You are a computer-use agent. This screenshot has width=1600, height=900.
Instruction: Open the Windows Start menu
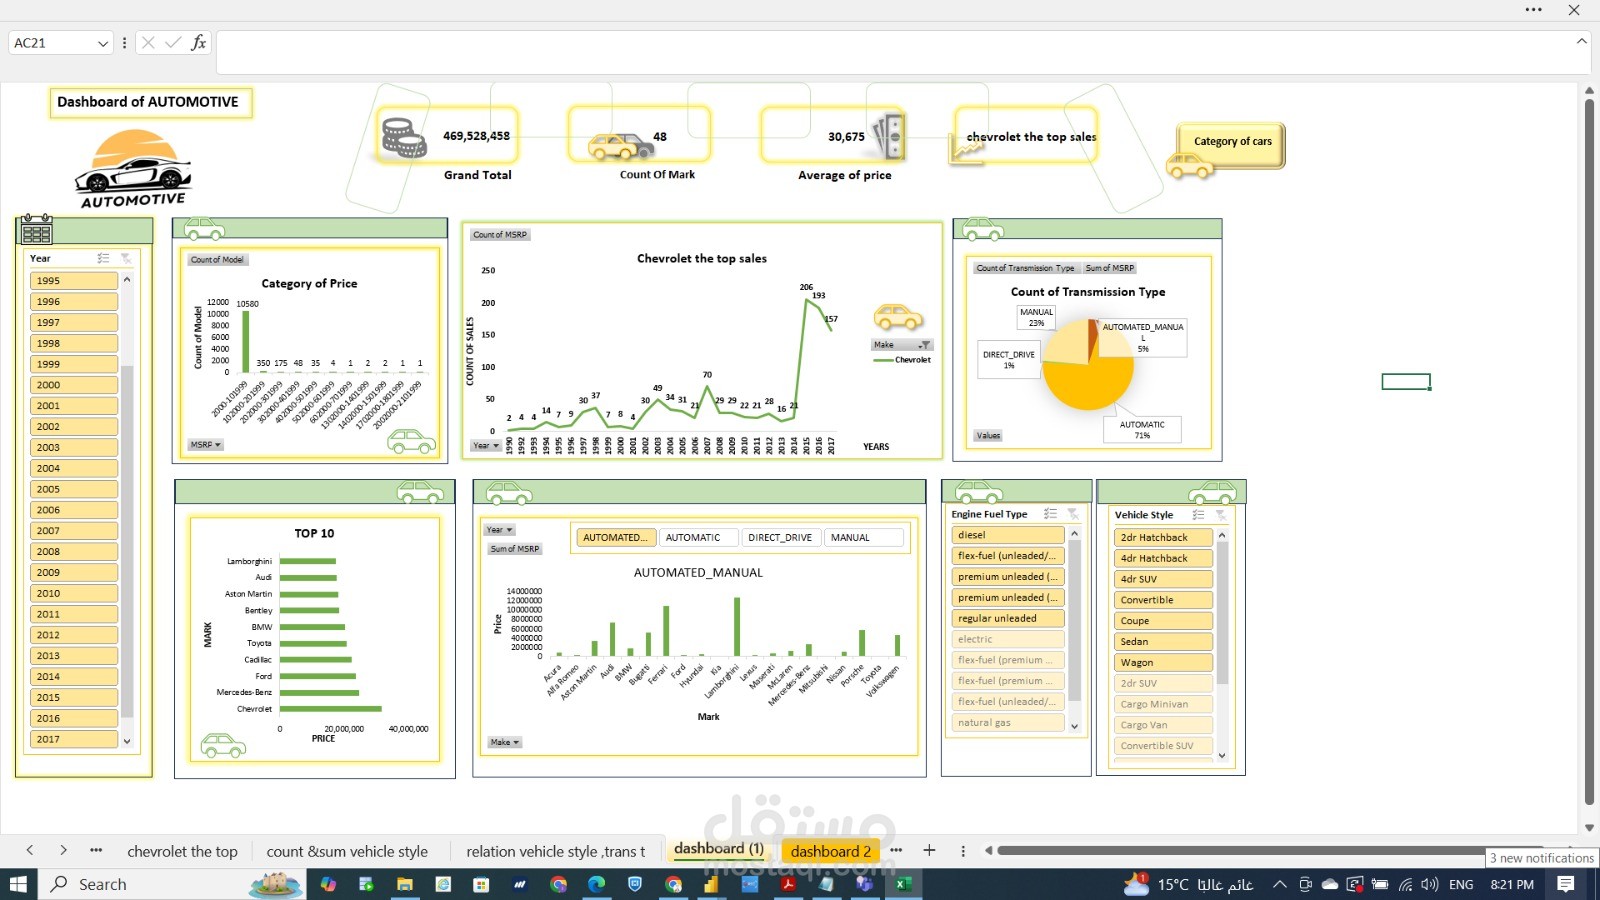pyautogui.click(x=18, y=884)
